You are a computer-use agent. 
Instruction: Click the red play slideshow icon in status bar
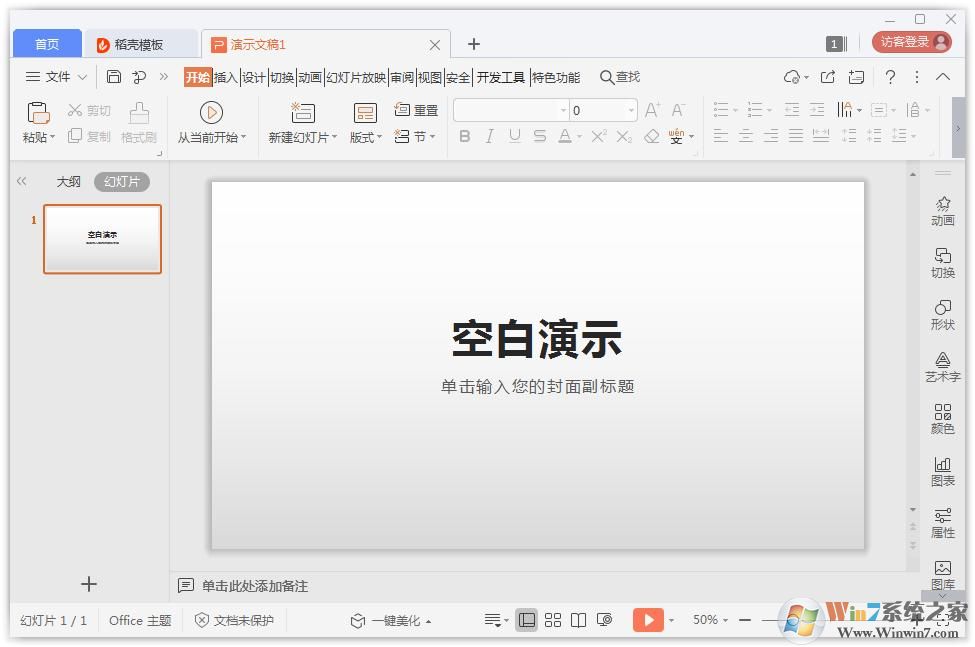pos(647,619)
